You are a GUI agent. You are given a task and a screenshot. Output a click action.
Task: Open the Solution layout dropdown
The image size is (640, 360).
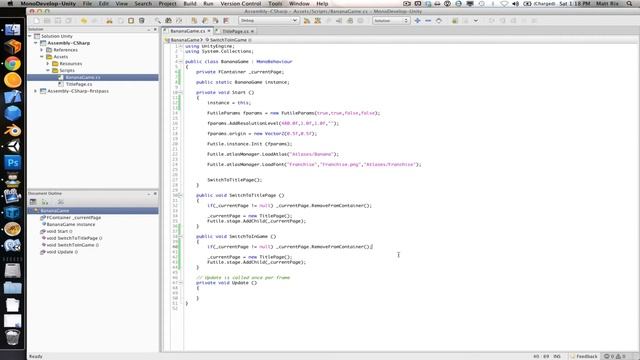pos(391,20)
